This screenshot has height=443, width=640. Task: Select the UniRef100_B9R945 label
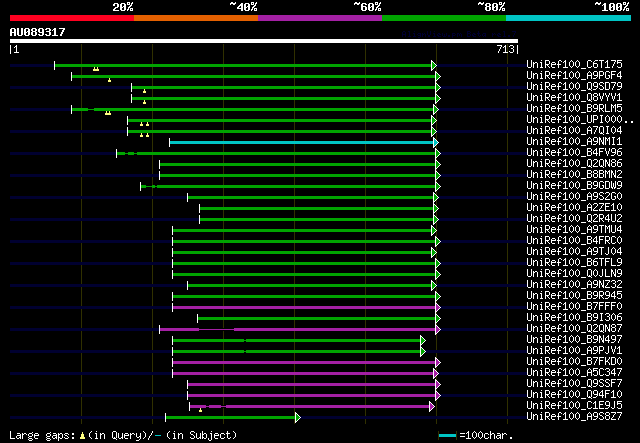(574, 296)
